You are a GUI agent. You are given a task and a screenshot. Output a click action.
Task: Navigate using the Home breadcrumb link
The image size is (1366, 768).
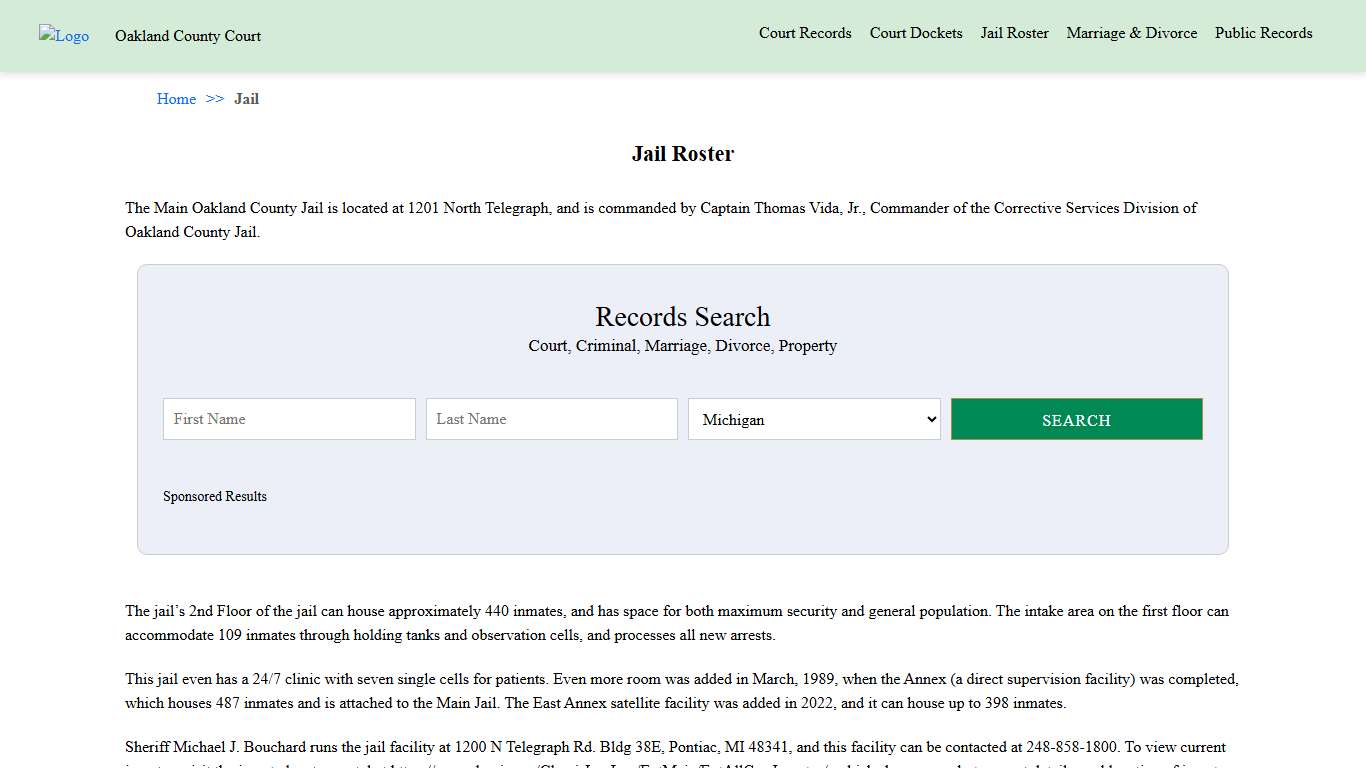[x=176, y=99]
